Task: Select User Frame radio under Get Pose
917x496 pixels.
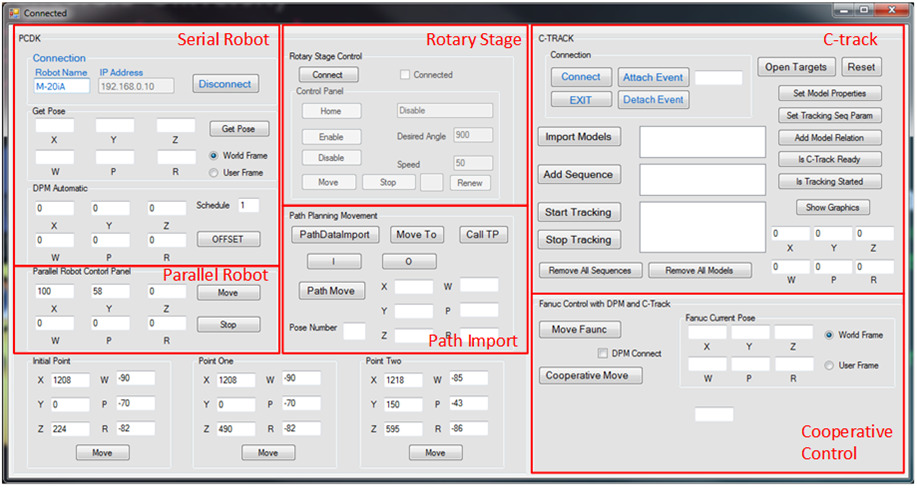Action: point(214,173)
